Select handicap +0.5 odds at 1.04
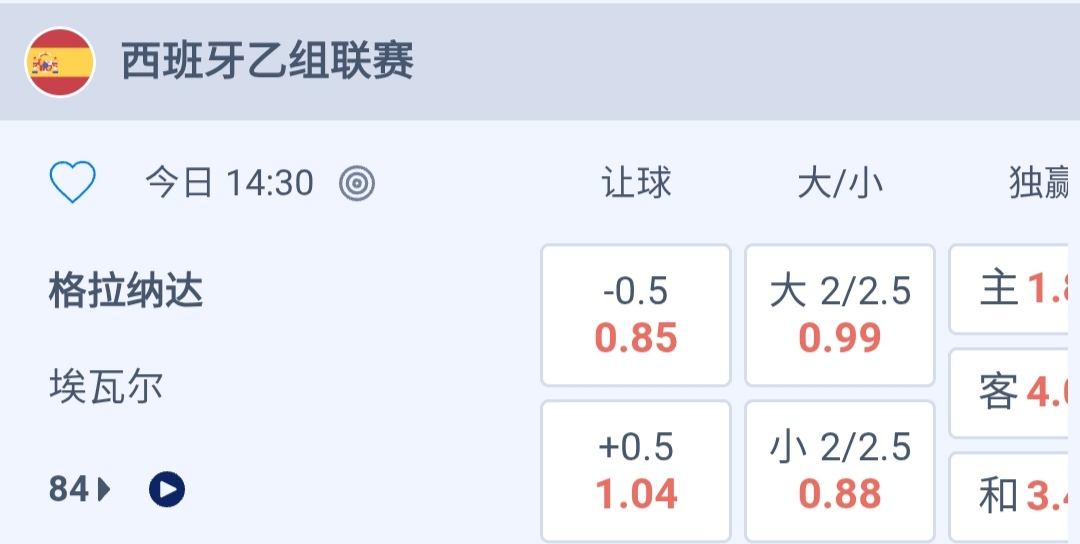The width and height of the screenshot is (1080, 544). coord(636,471)
